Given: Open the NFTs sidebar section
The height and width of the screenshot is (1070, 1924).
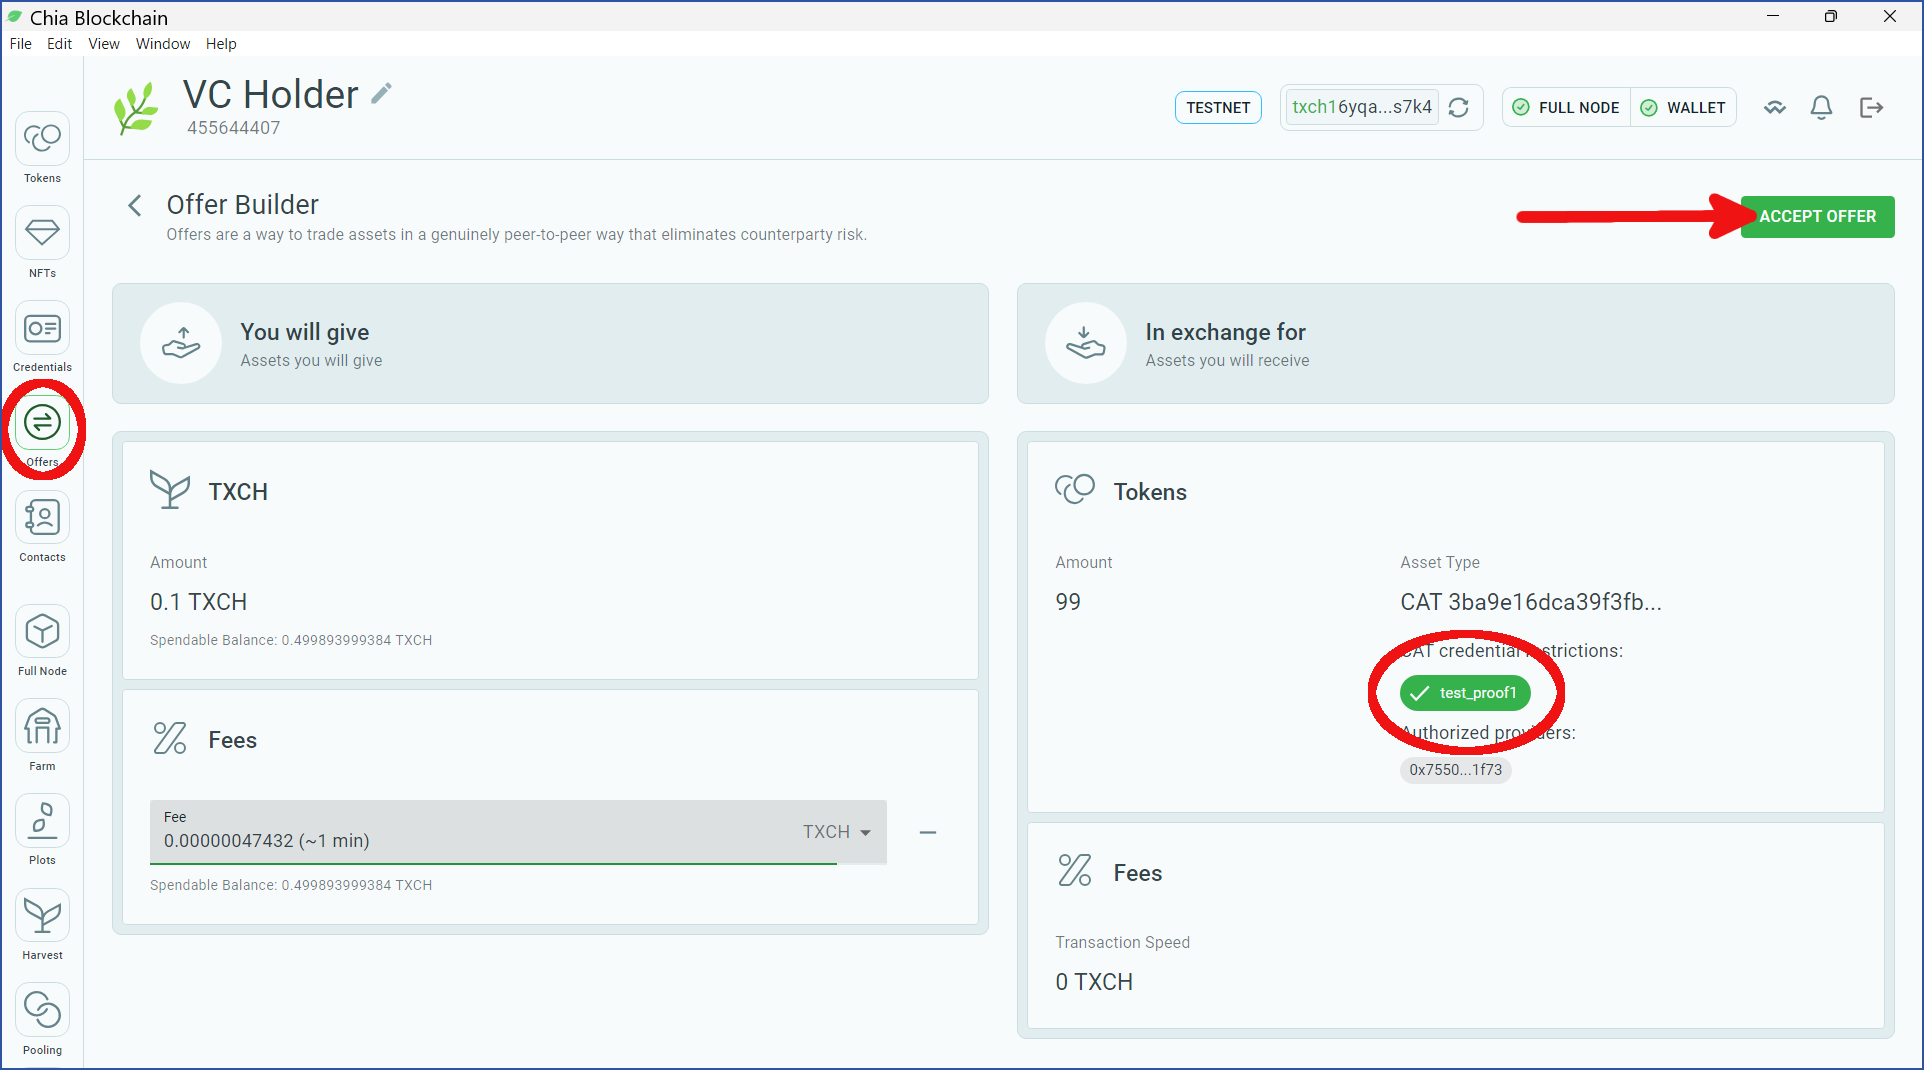Looking at the screenshot, I should (42, 243).
